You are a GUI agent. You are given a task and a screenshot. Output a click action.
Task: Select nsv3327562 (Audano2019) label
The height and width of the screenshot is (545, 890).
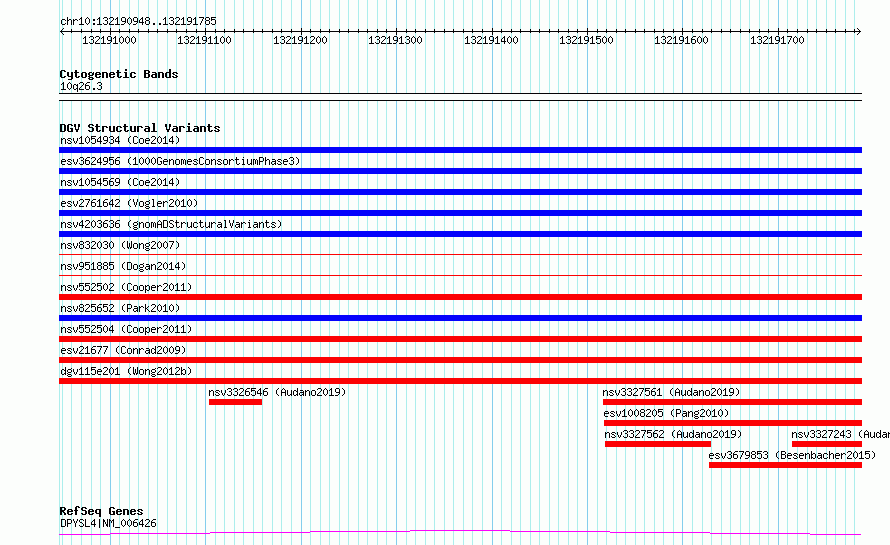pyautogui.click(x=673, y=434)
